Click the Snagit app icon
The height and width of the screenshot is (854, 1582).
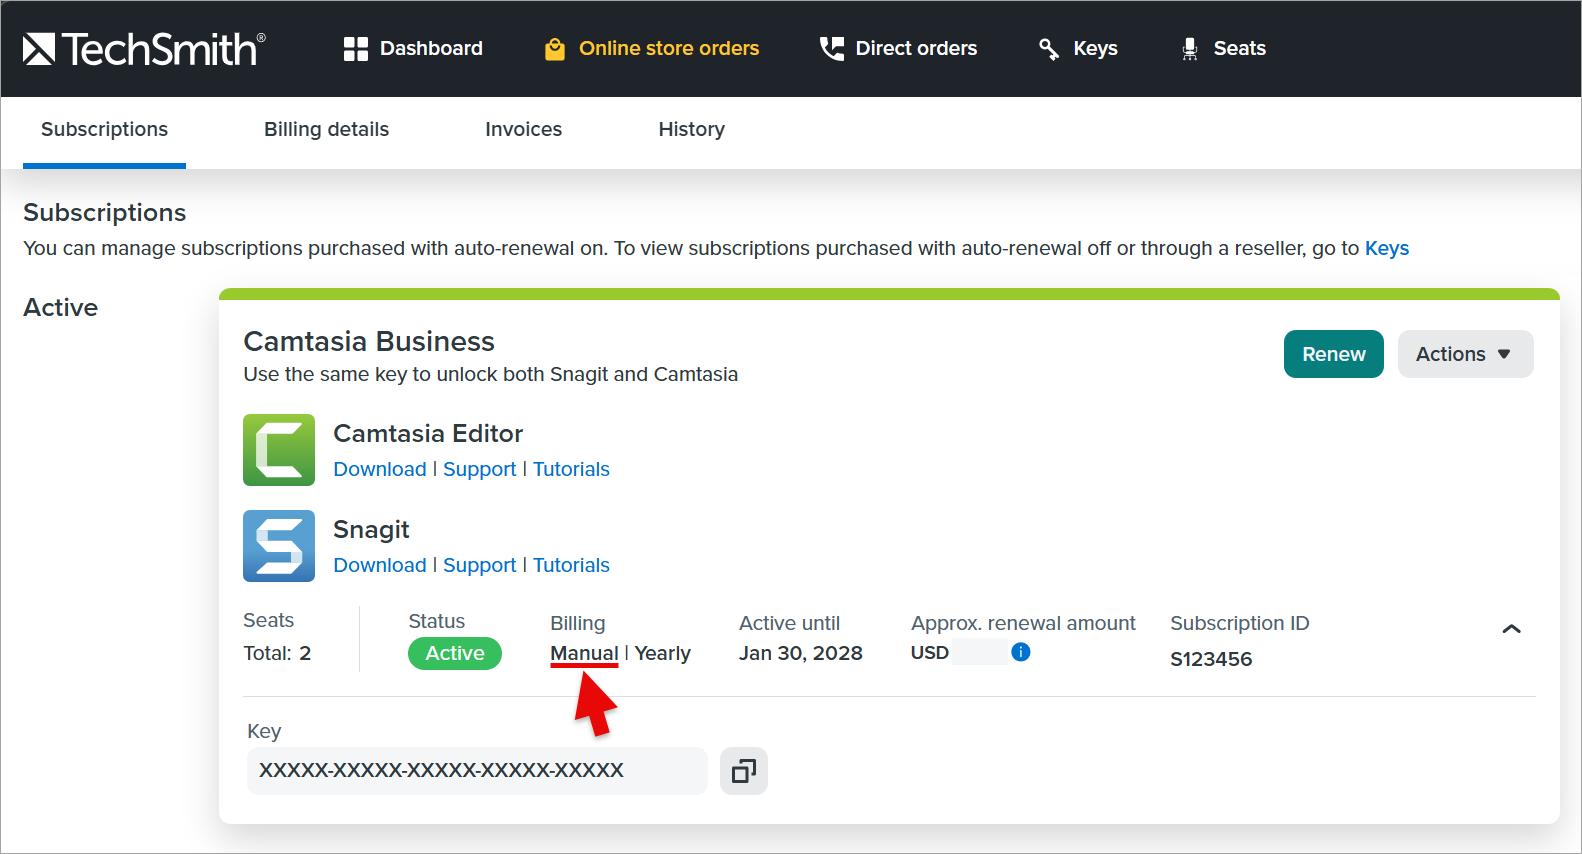click(x=279, y=546)
